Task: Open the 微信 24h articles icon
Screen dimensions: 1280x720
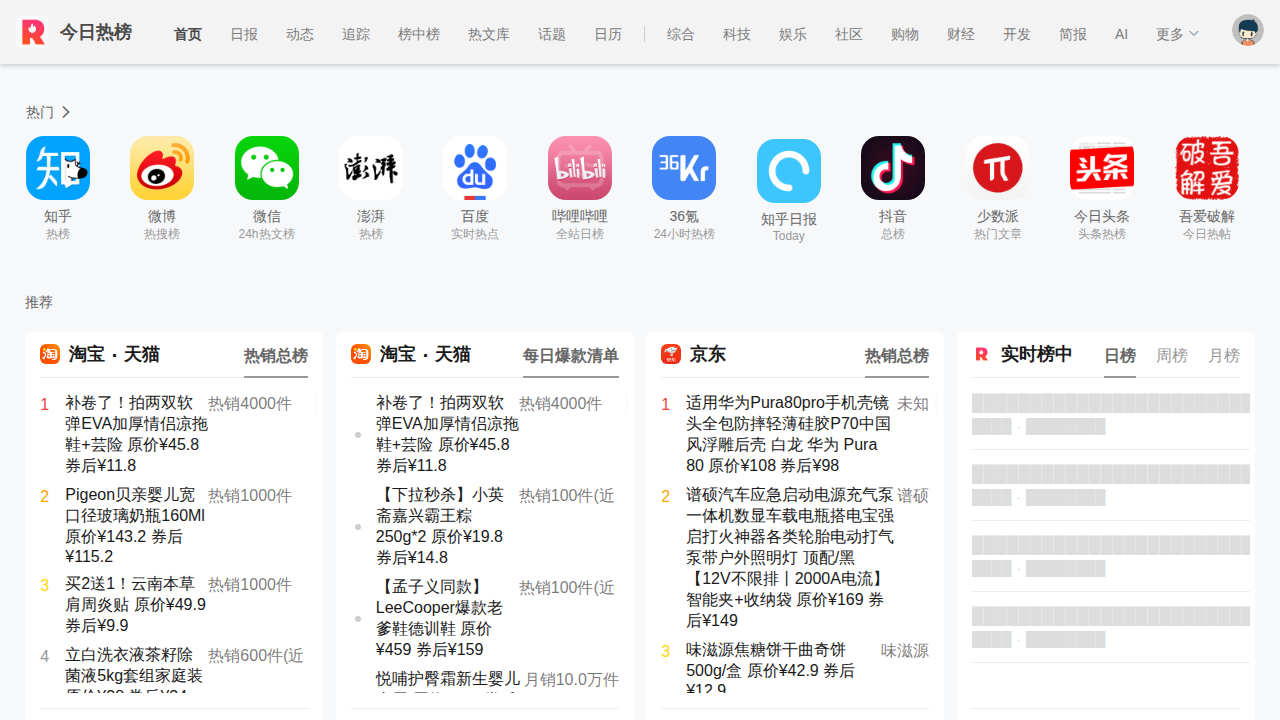Action: (267, 168)
